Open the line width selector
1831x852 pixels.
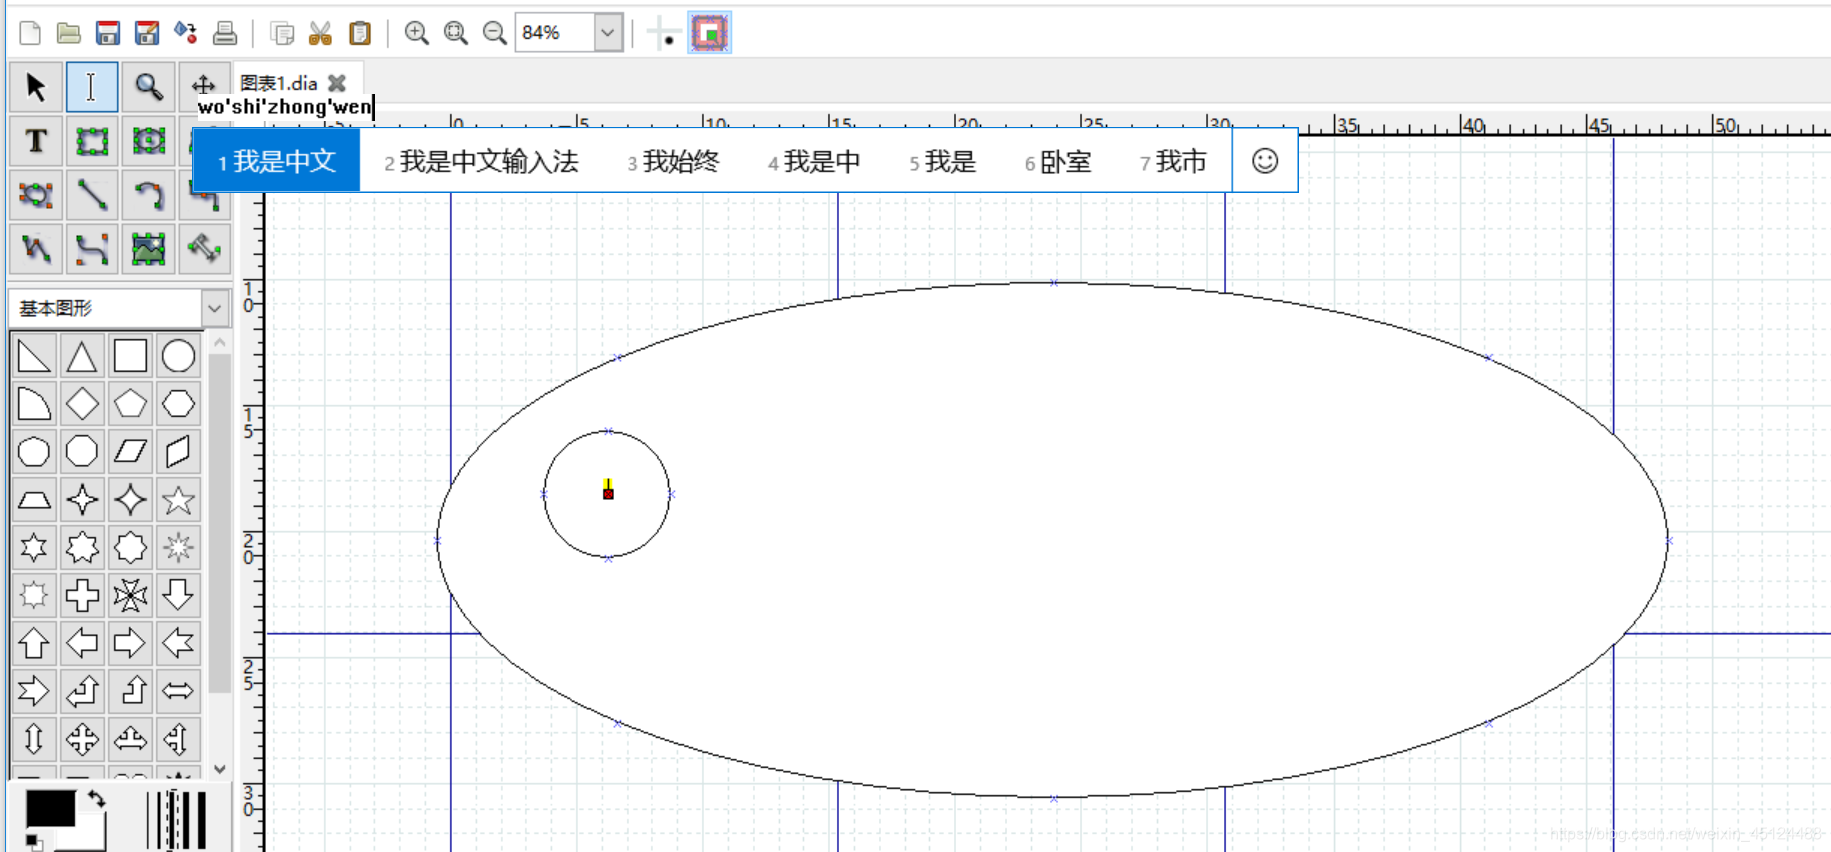[x=177, y=820]
